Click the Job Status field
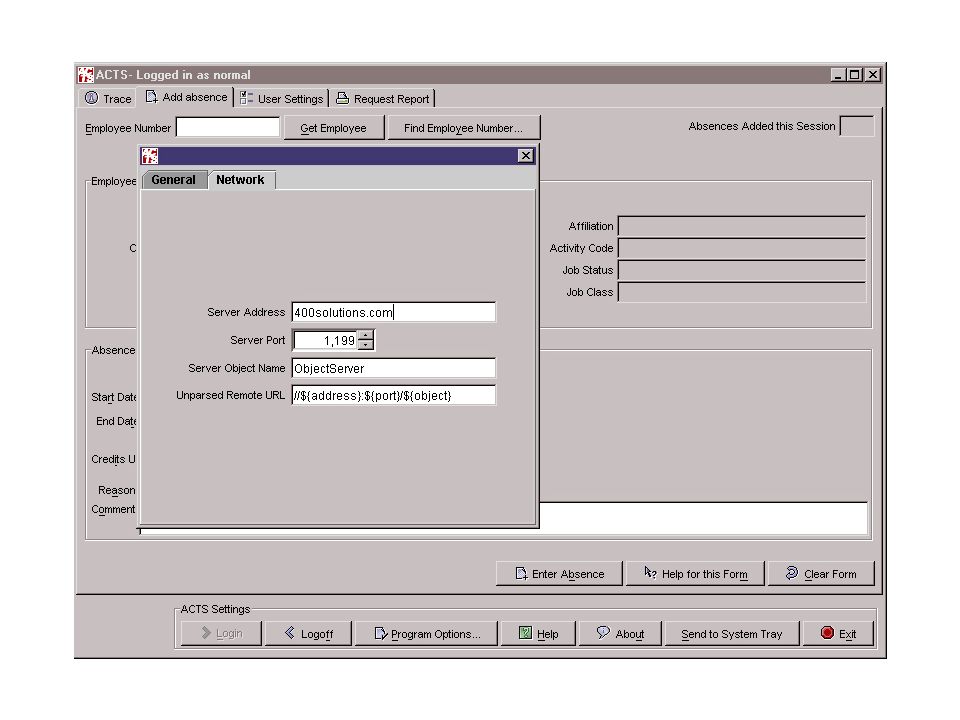This screenshot has width=960, height=720. point(742,271)
